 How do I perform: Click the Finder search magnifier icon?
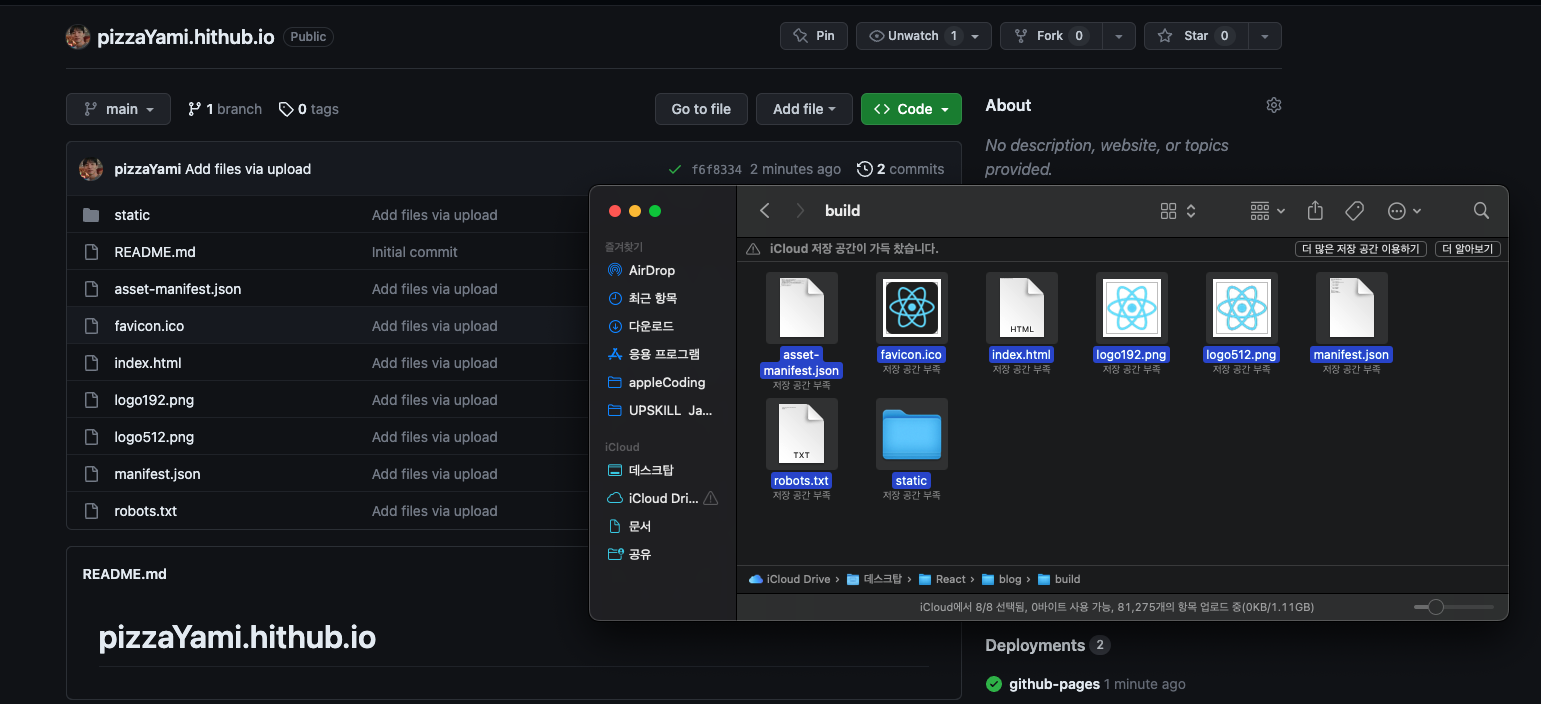pos(1481,210)
